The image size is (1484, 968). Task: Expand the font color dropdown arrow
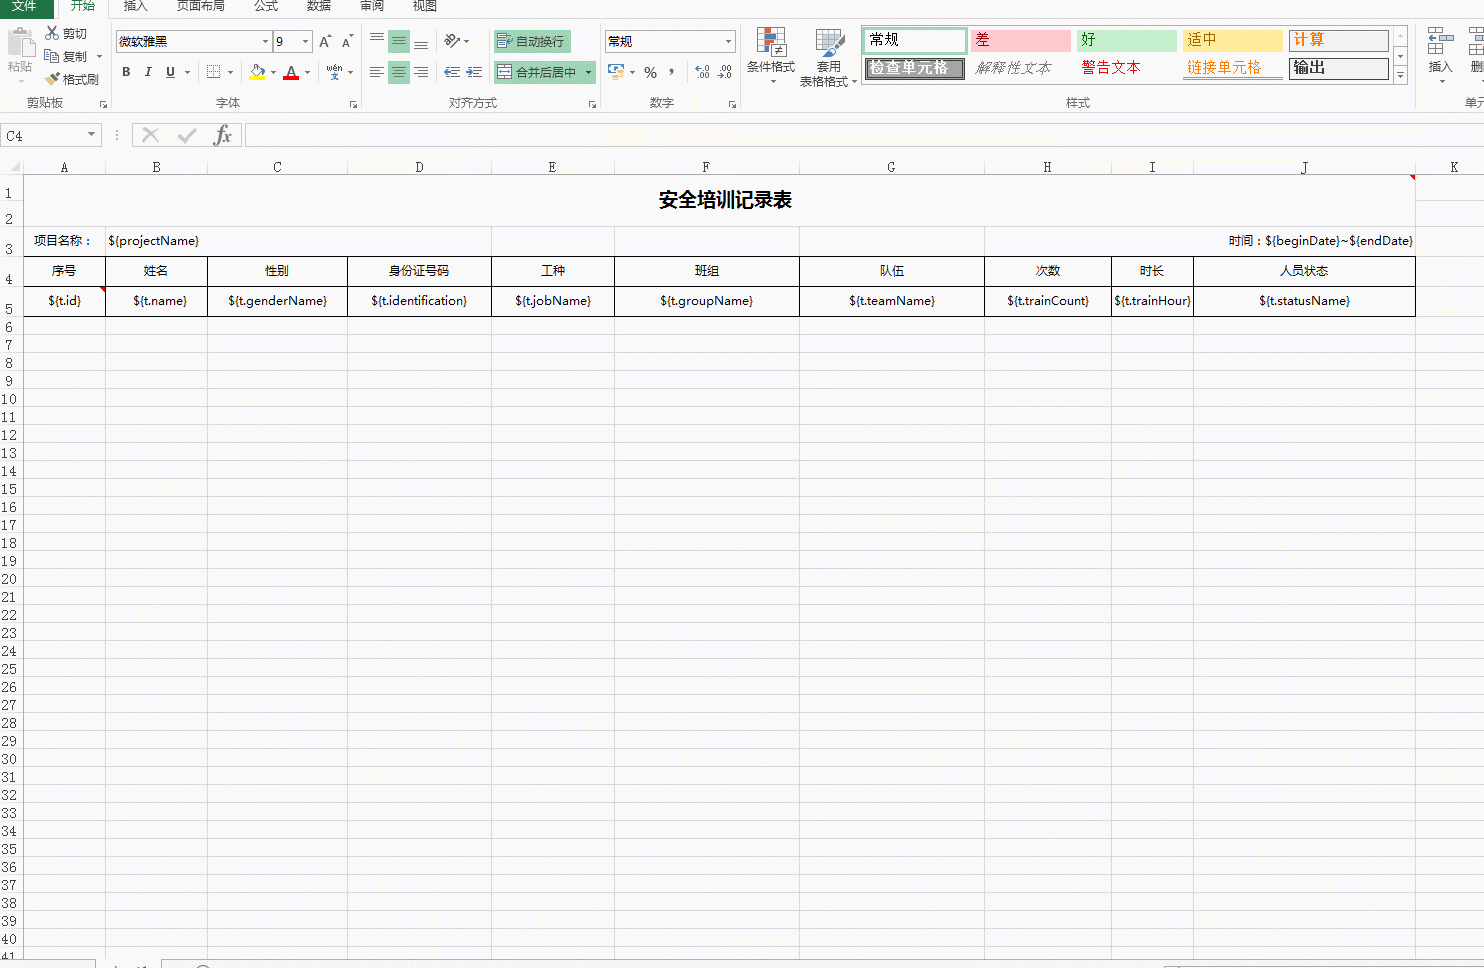[307, 72]
